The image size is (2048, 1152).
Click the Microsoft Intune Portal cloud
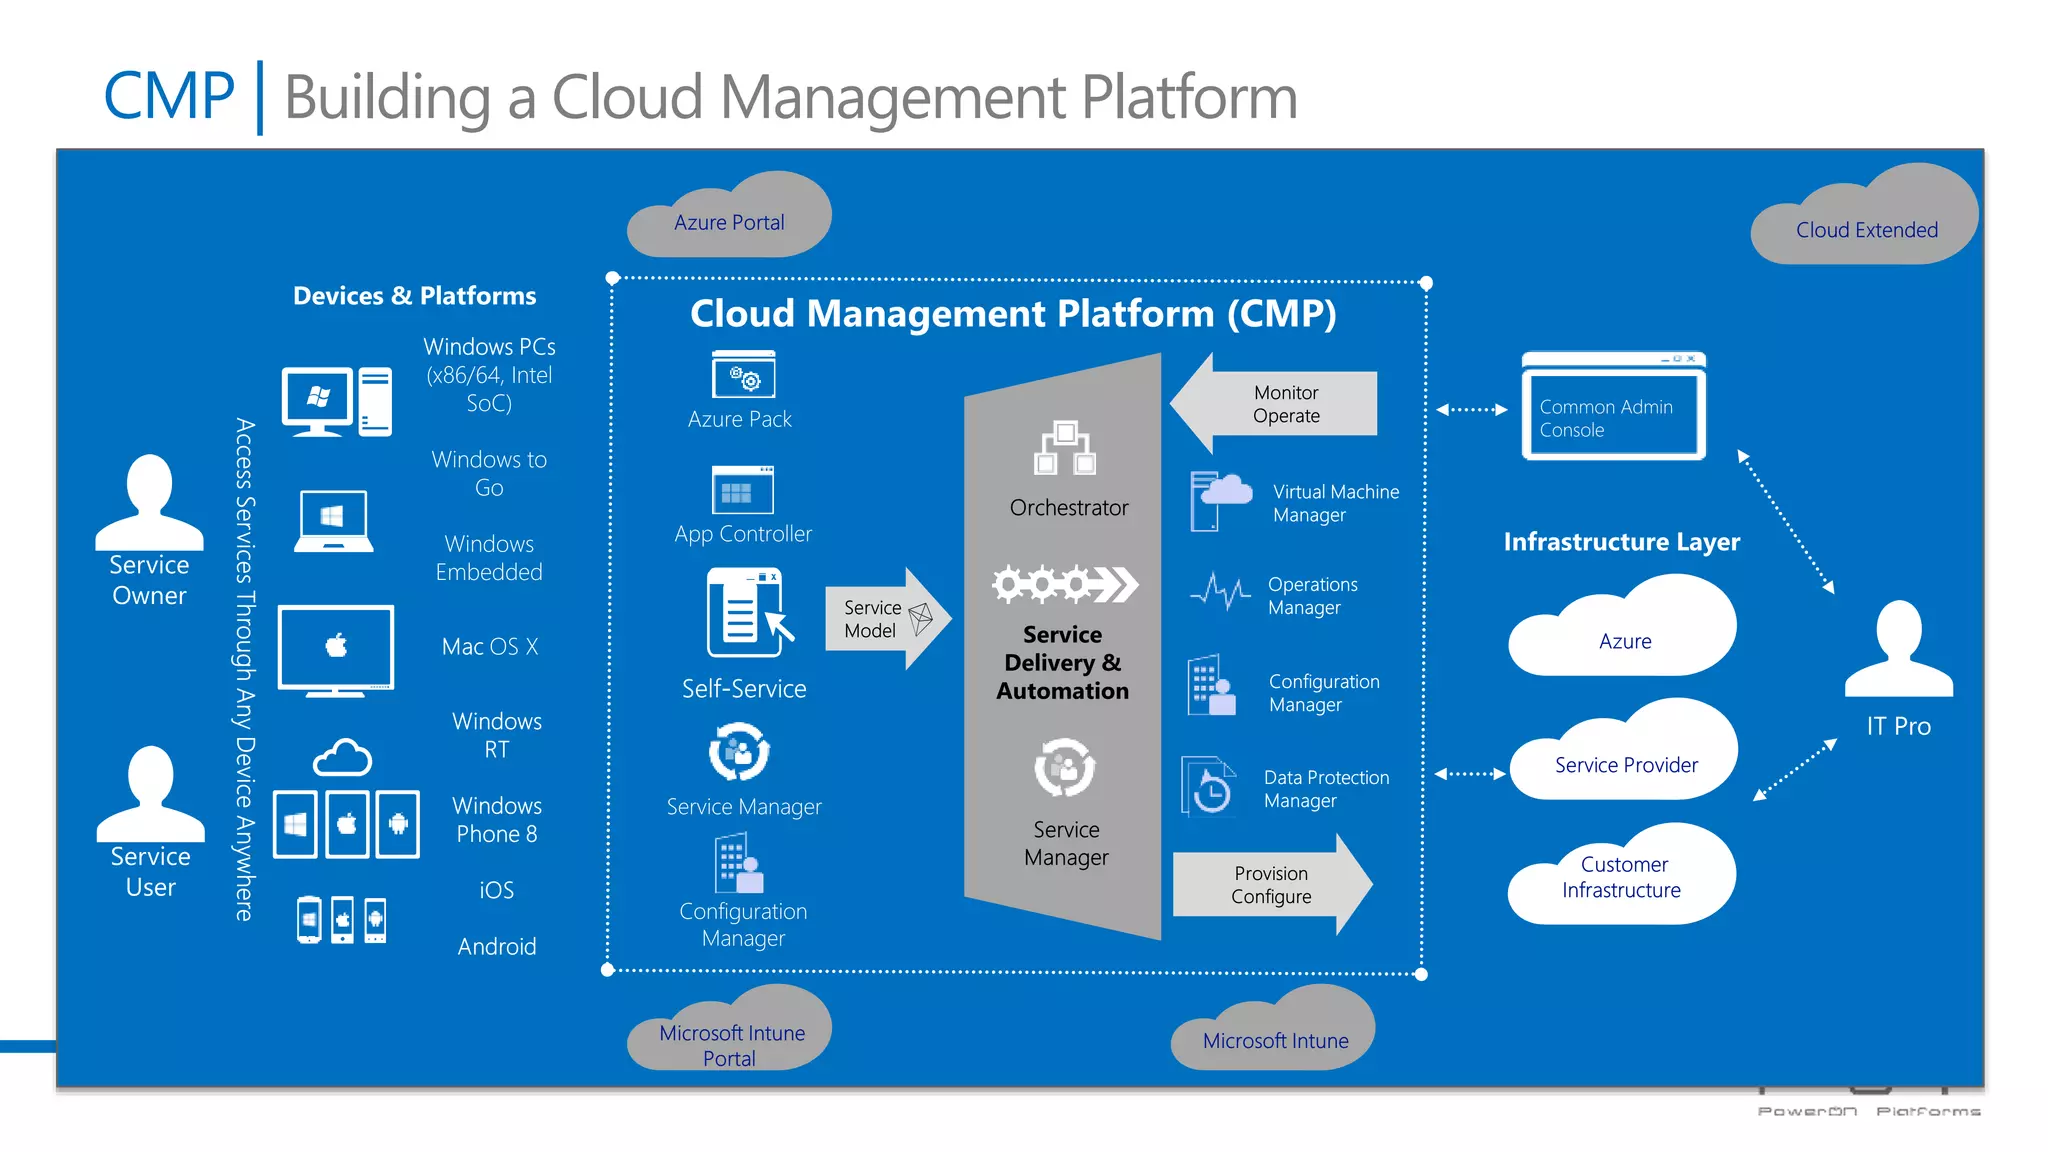click(731, 1038)
